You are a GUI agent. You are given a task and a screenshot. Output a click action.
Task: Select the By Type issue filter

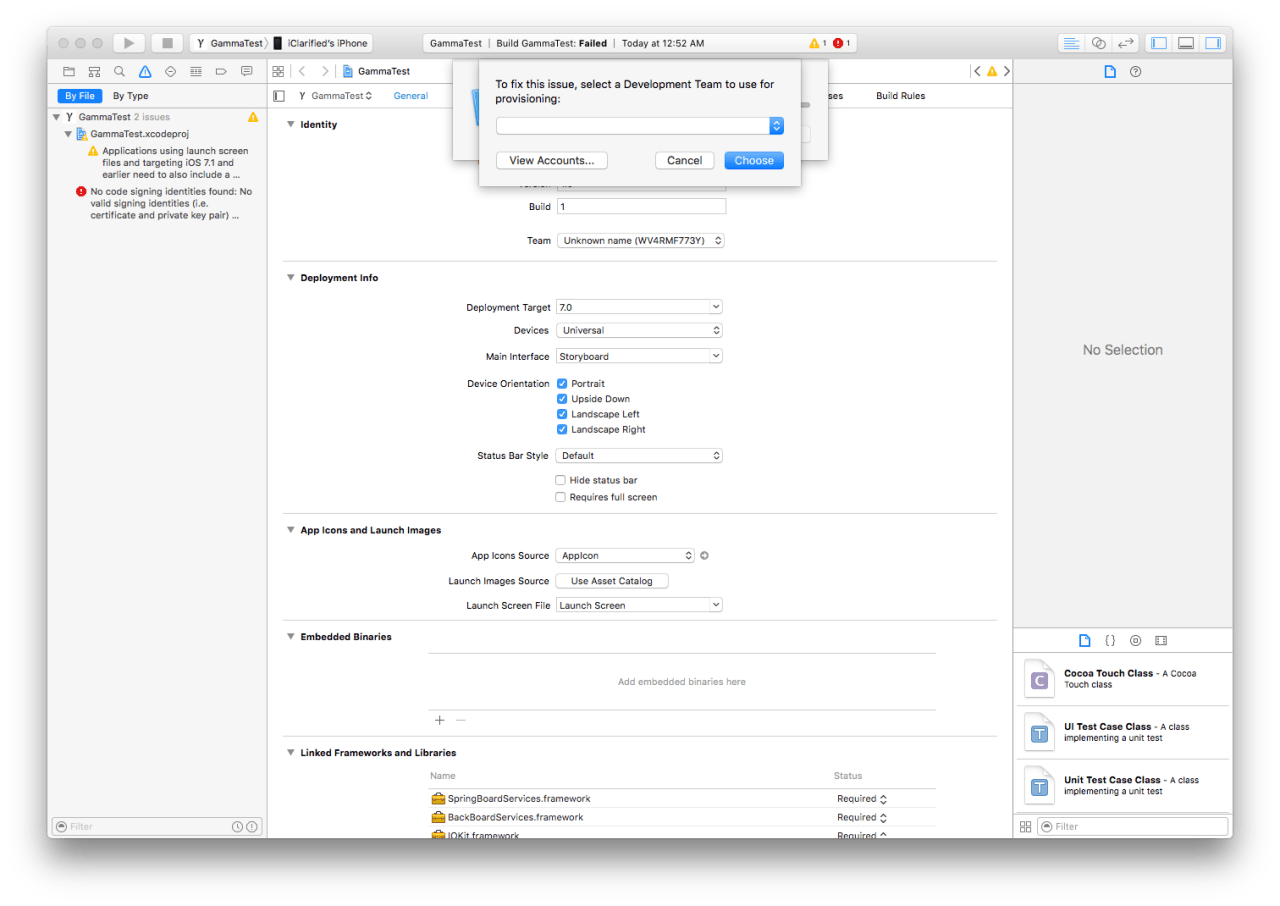[130, 96]
